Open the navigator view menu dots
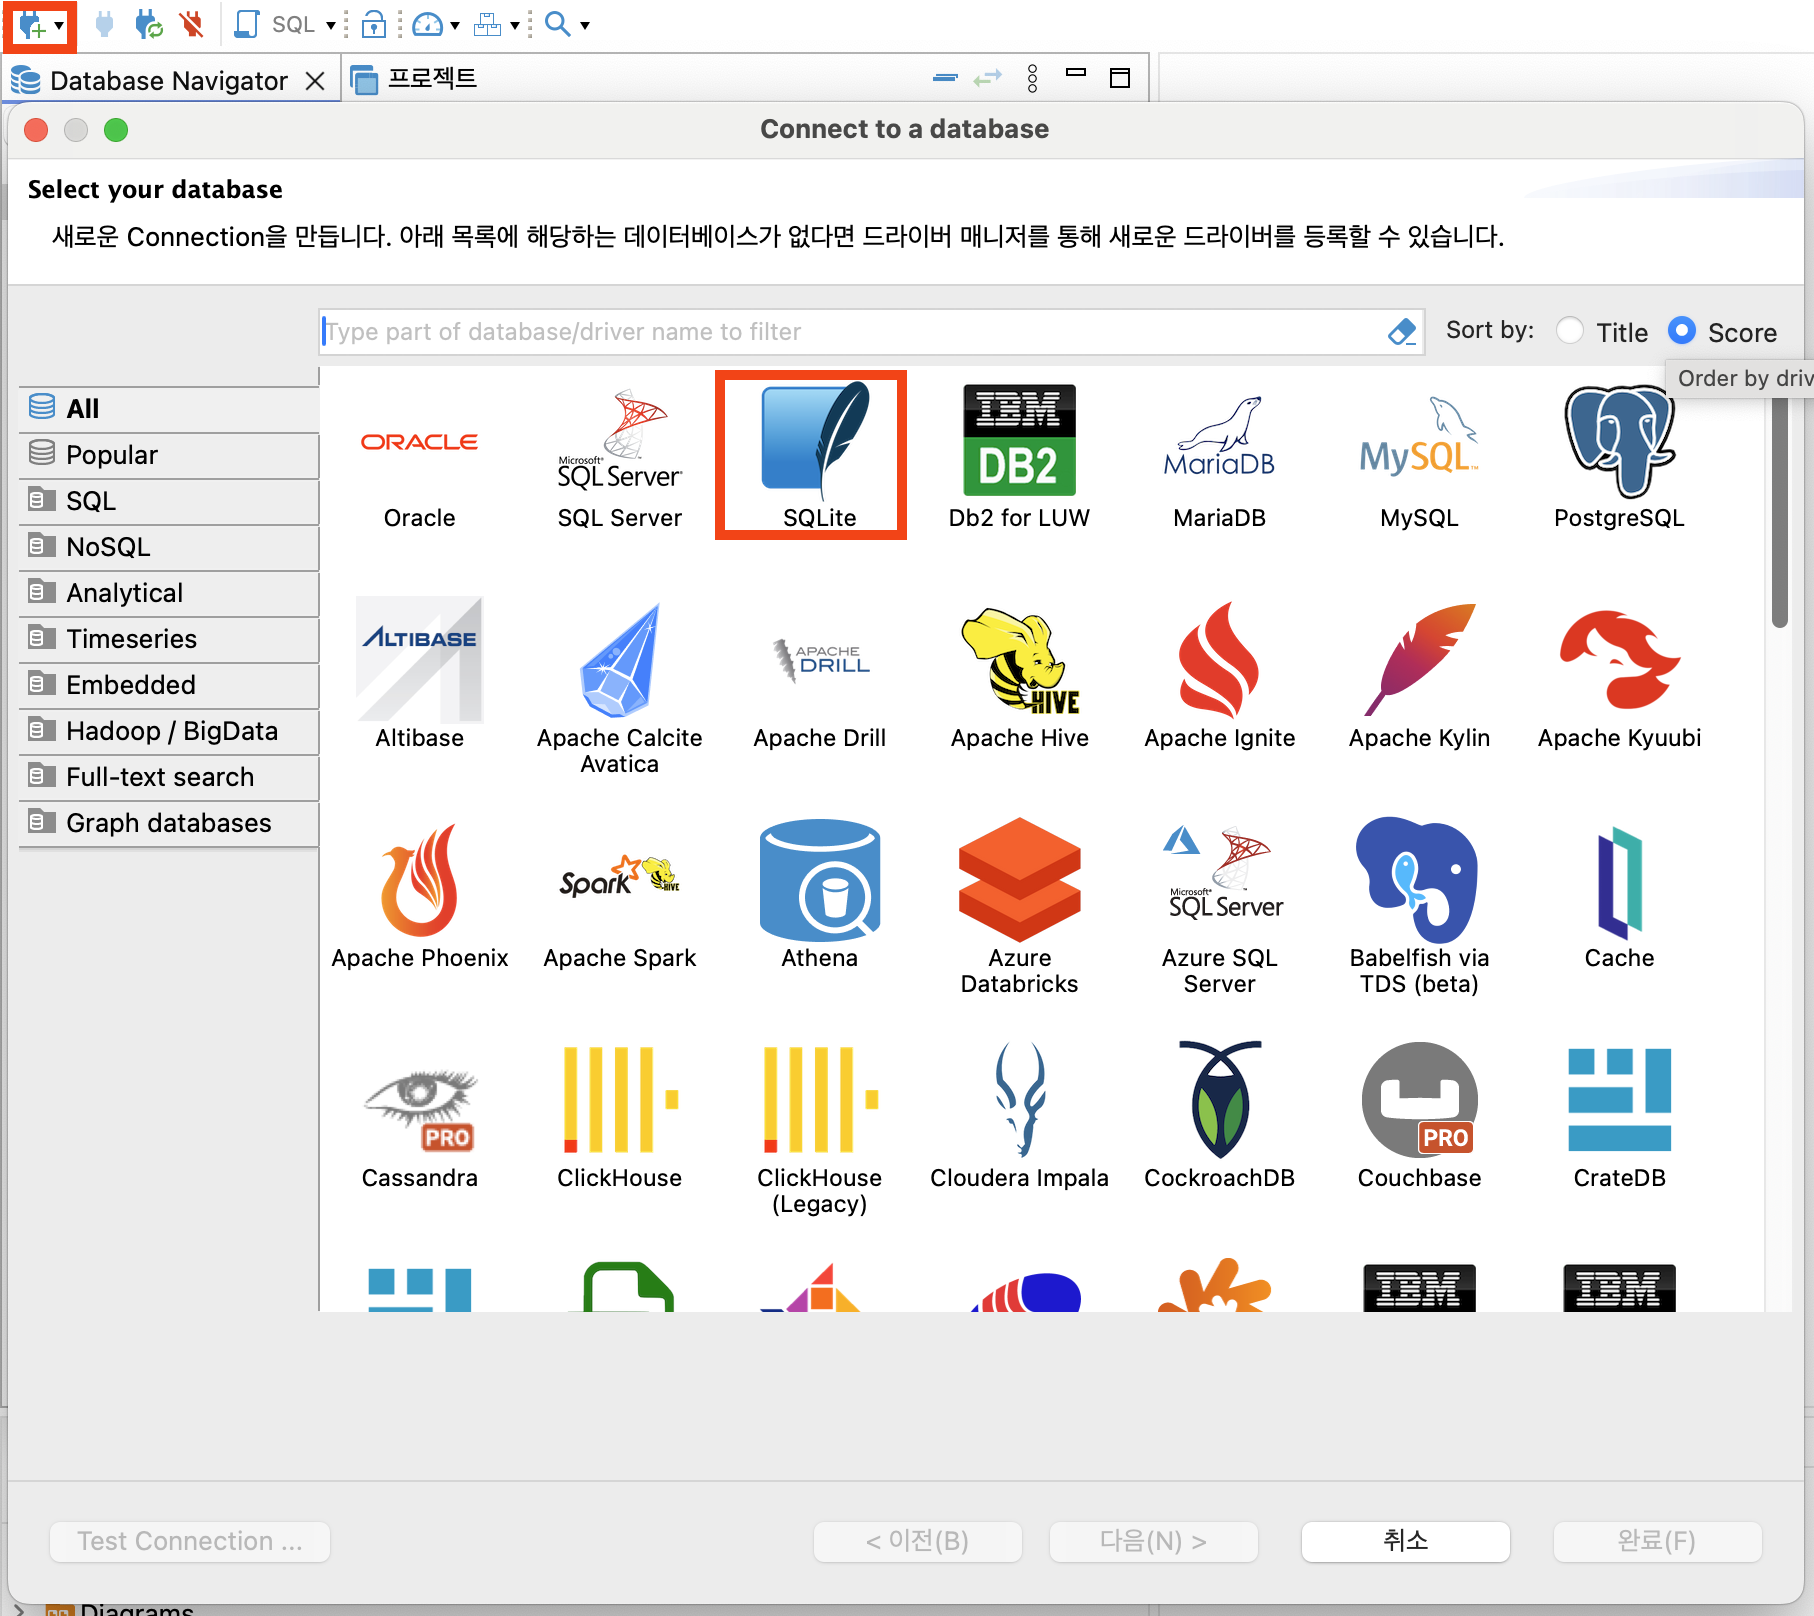1814x1616 pixels. coord(1033,78)
